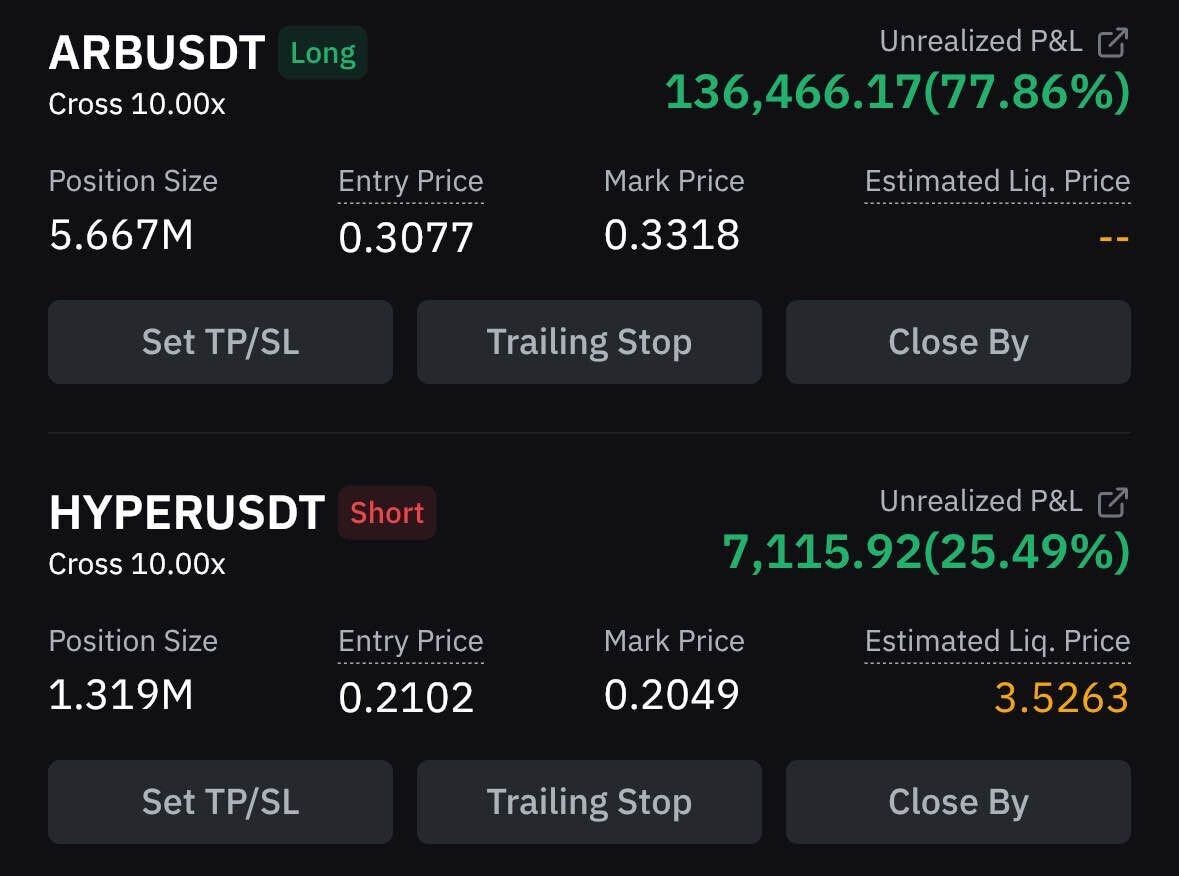
Task: Click the red Short badge
Action: [387, 513]
